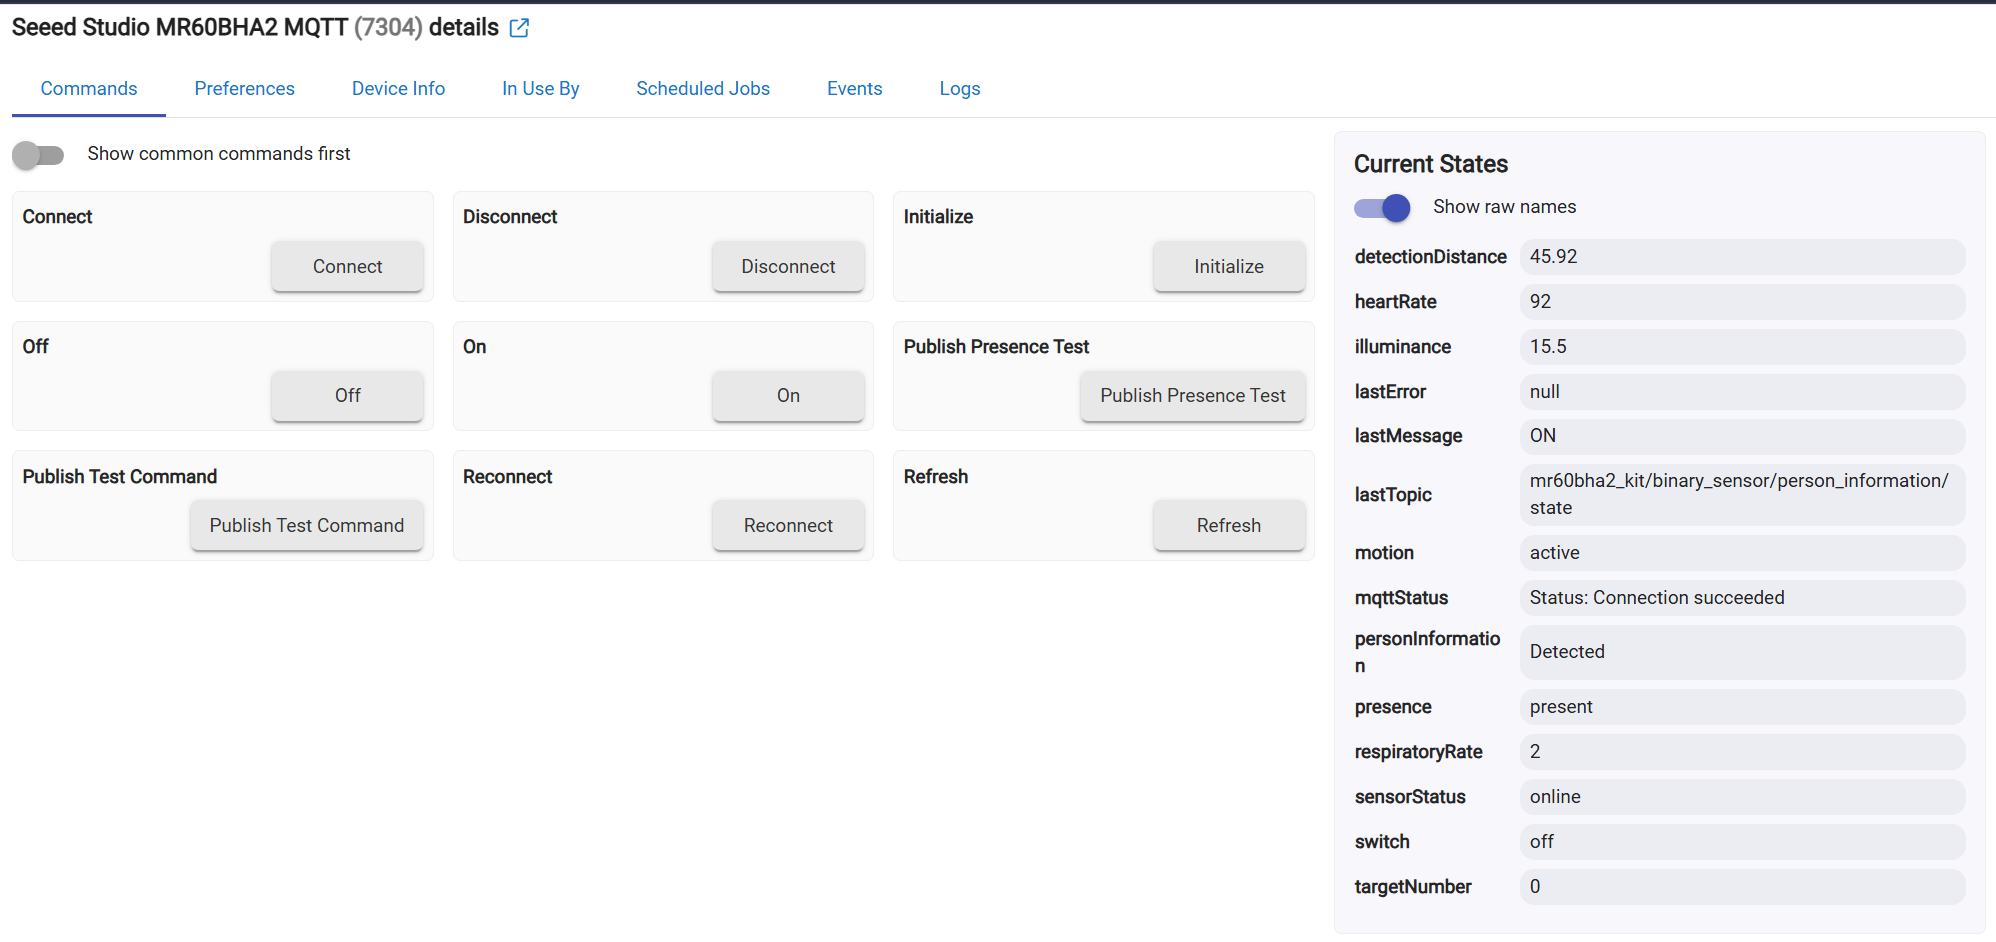
Task: Select the motion value active
Action: [1742, 553]
